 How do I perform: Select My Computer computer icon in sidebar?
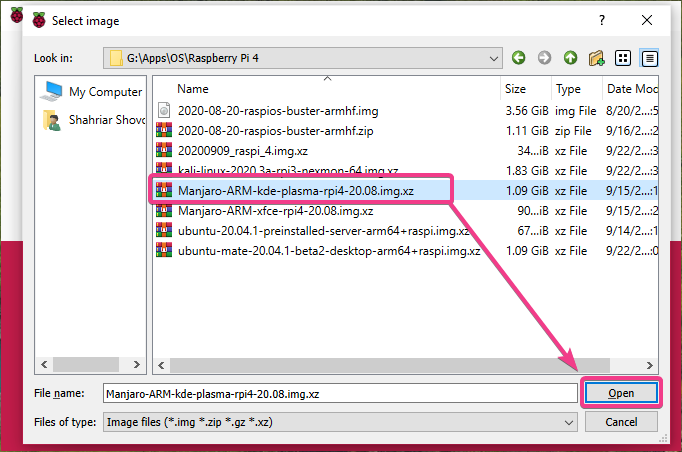(52, 91)
